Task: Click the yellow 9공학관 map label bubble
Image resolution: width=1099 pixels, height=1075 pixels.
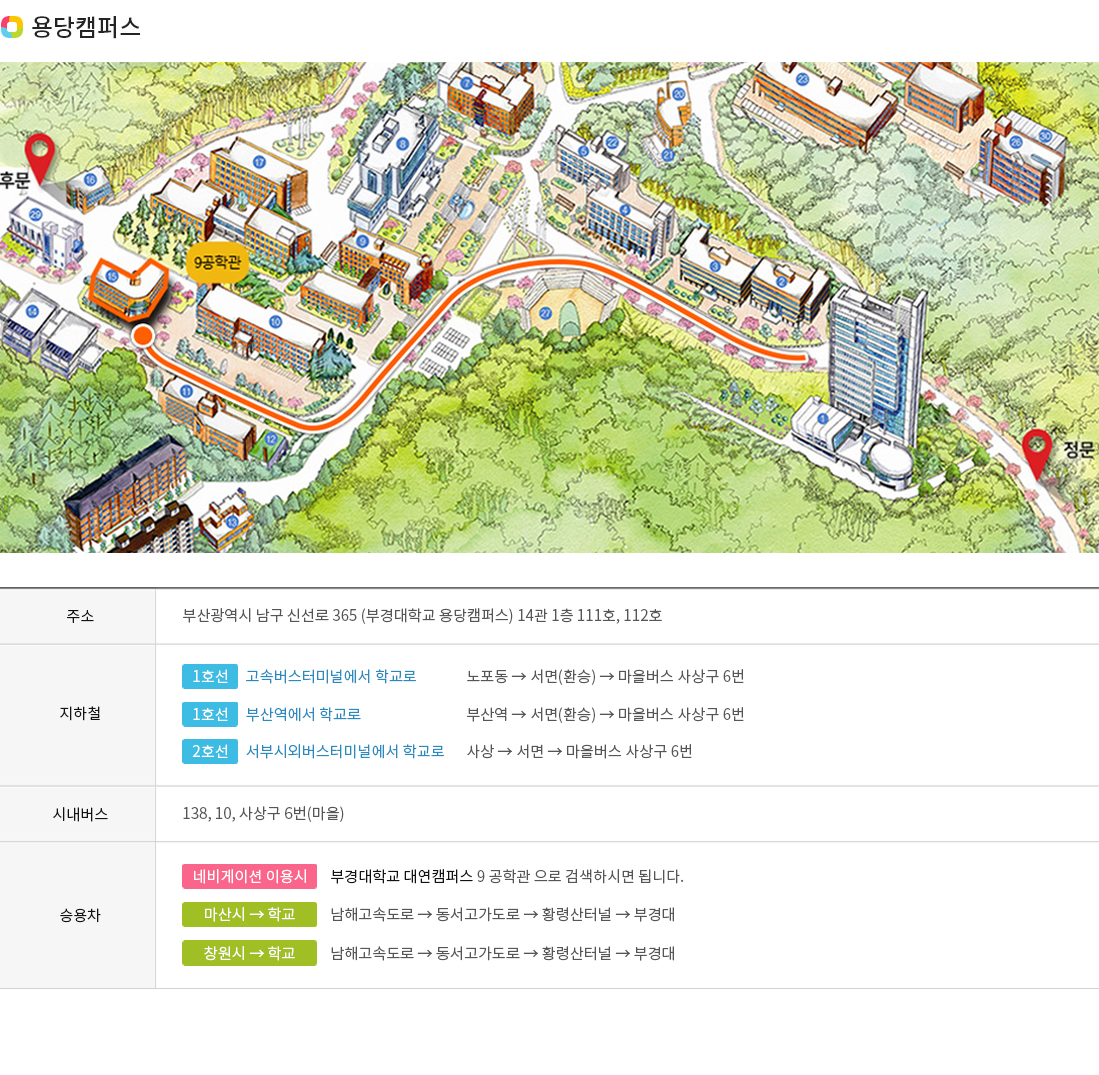Action: point(217,264)
